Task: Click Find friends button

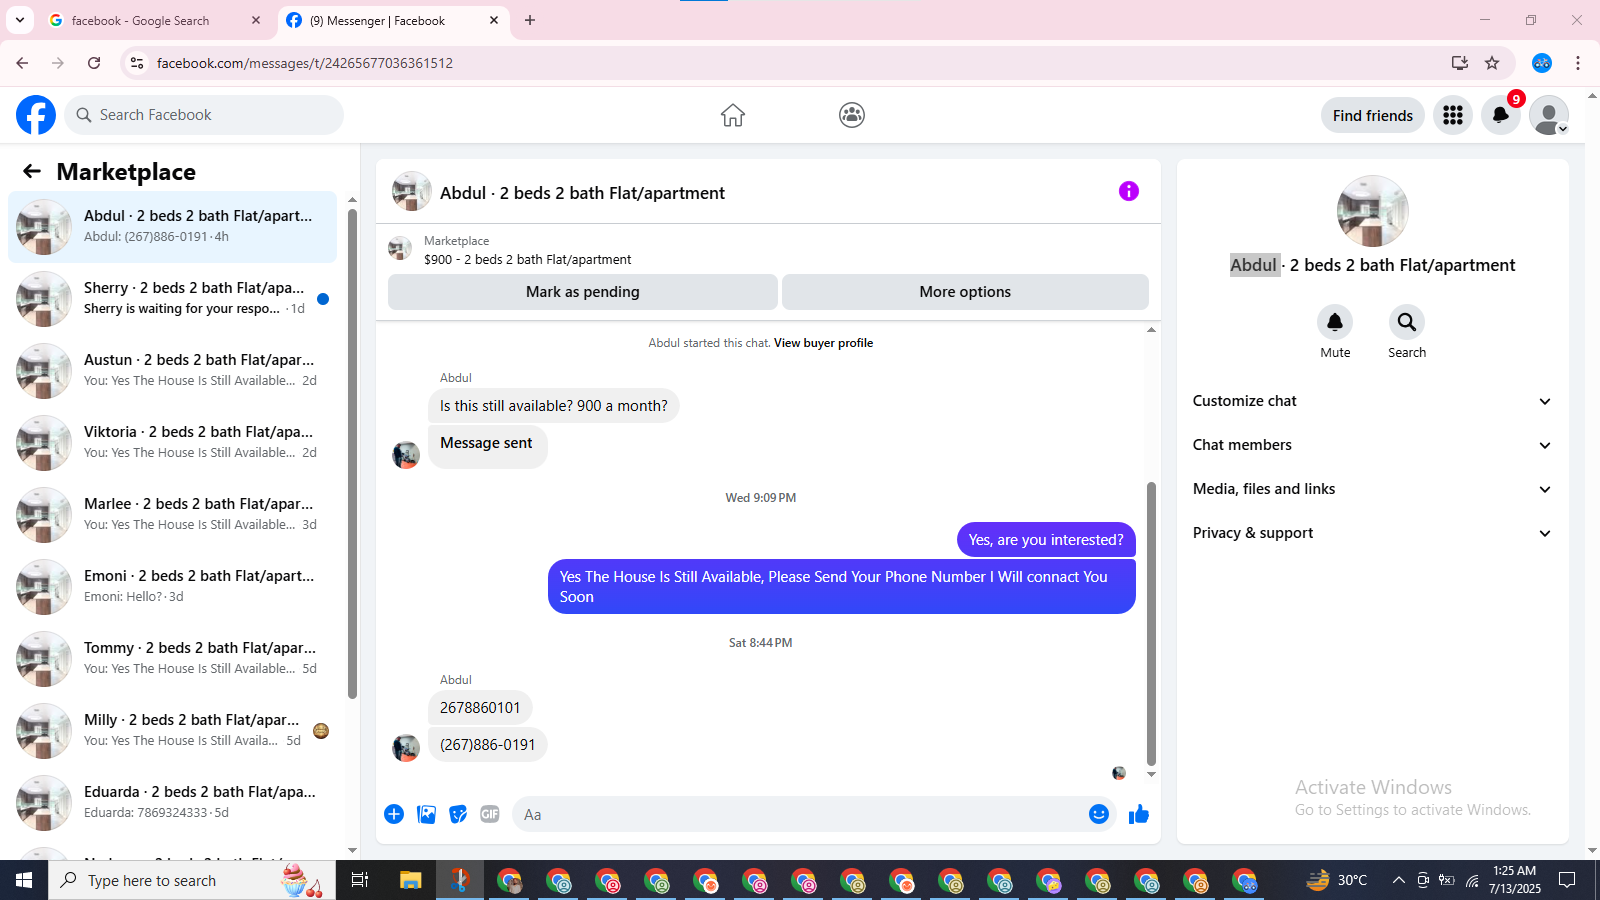Action: click(x=1373, y=115)
